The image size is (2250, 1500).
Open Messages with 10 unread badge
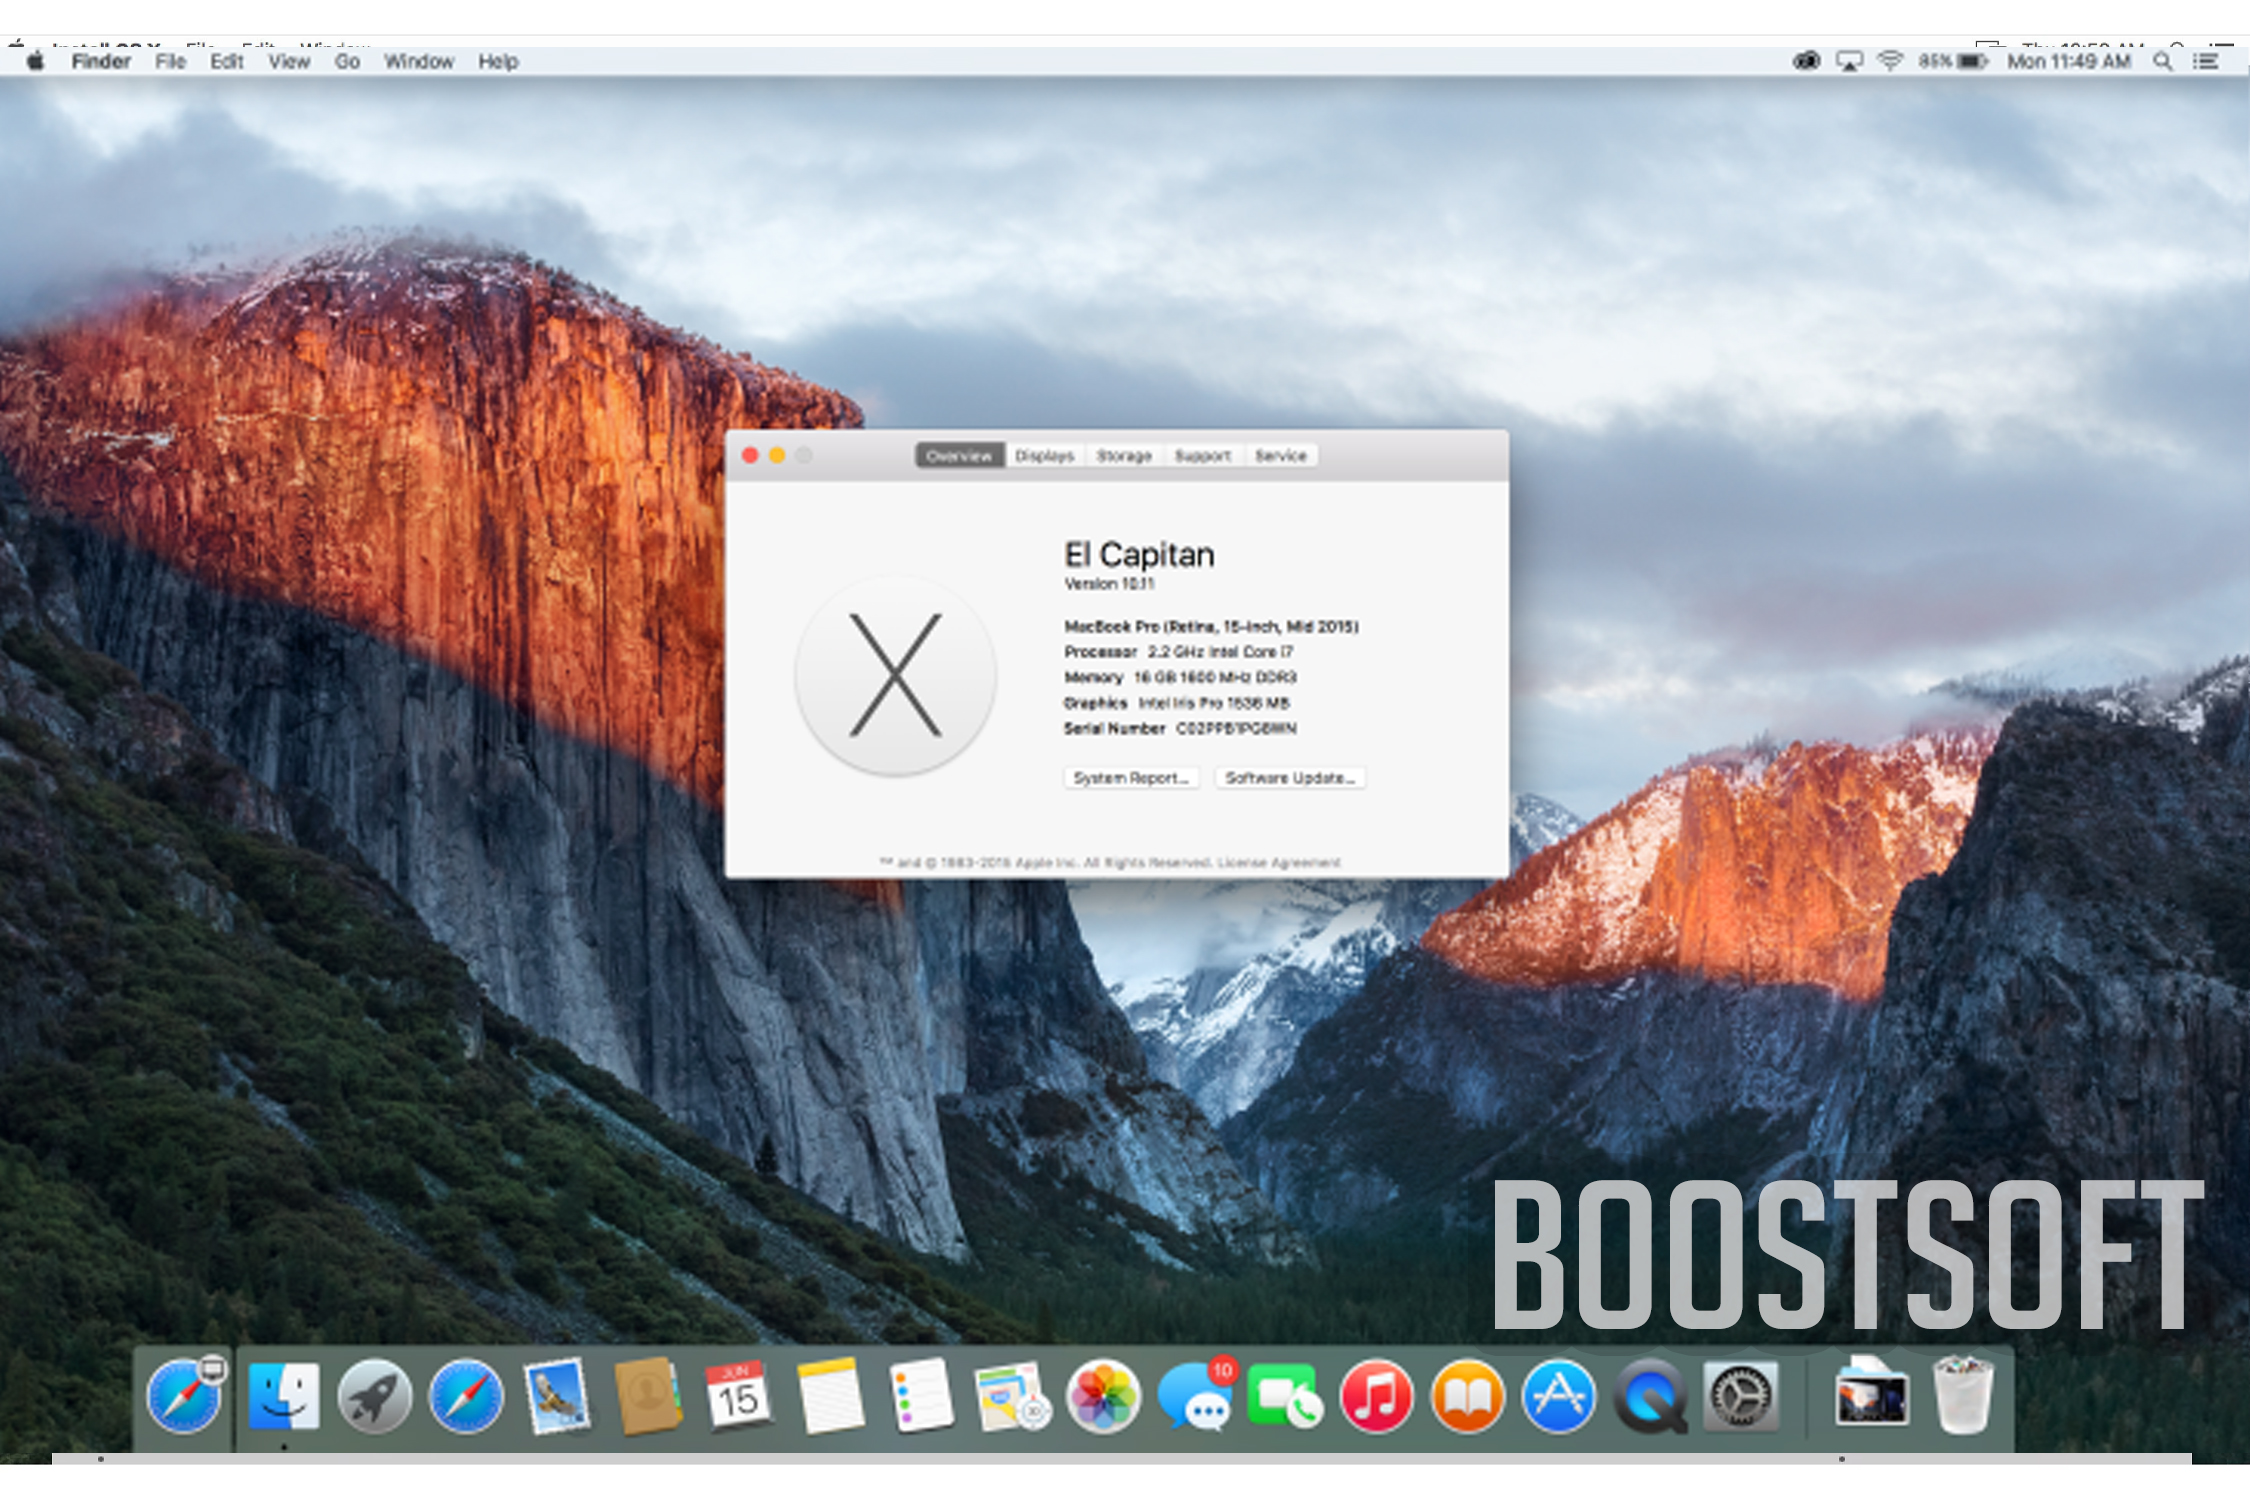pyautogui.click(x=1197, y=1395)
